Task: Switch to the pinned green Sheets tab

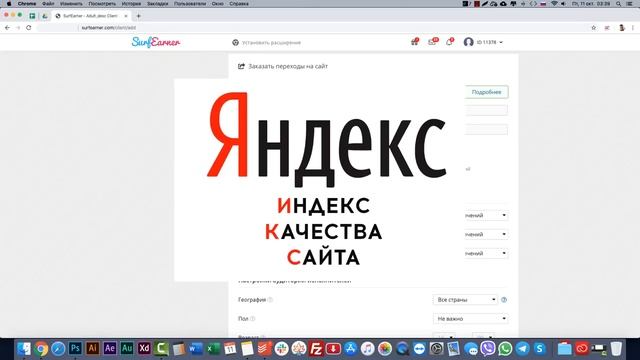Action: click(32, 16)
